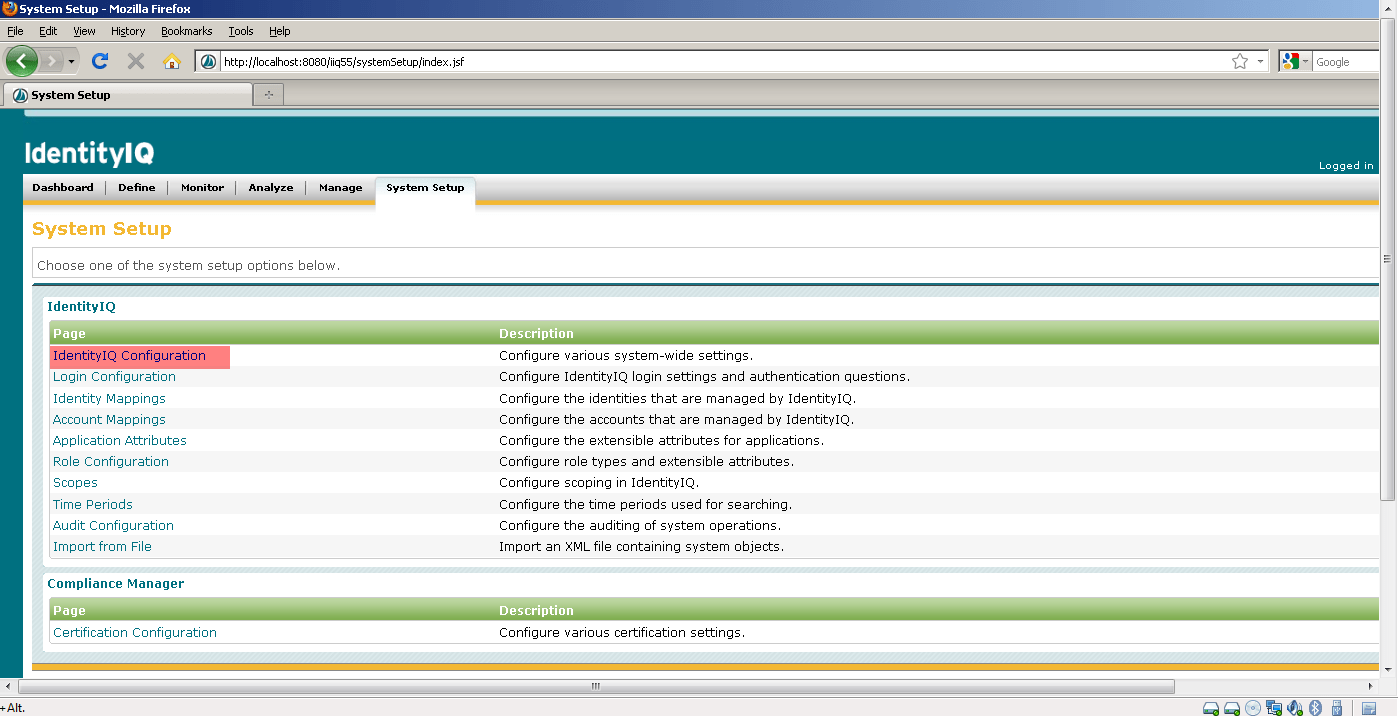Click the first hard disk status icon
The width and height of the screenshot is (1398, 717).
[1211, 708]
